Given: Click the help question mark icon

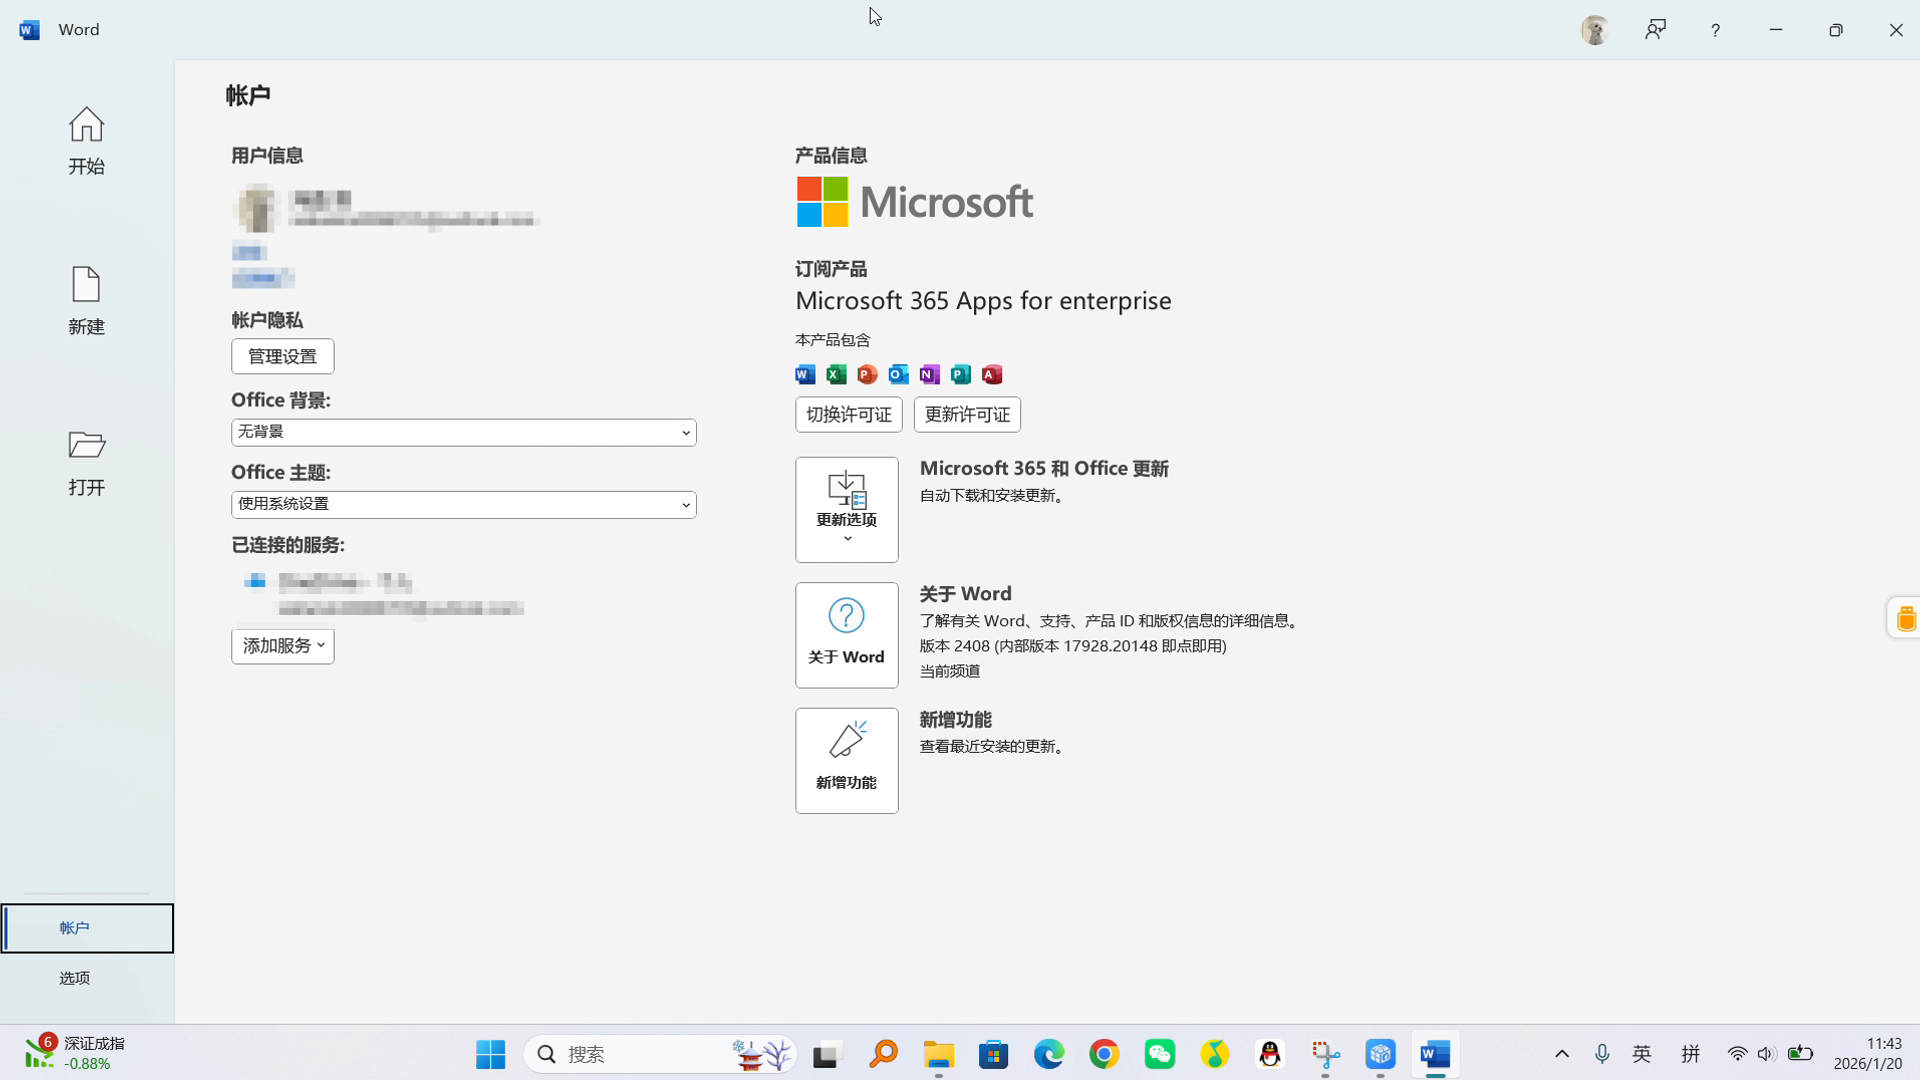Looking at the screenshot, I should pos(1715,30).
